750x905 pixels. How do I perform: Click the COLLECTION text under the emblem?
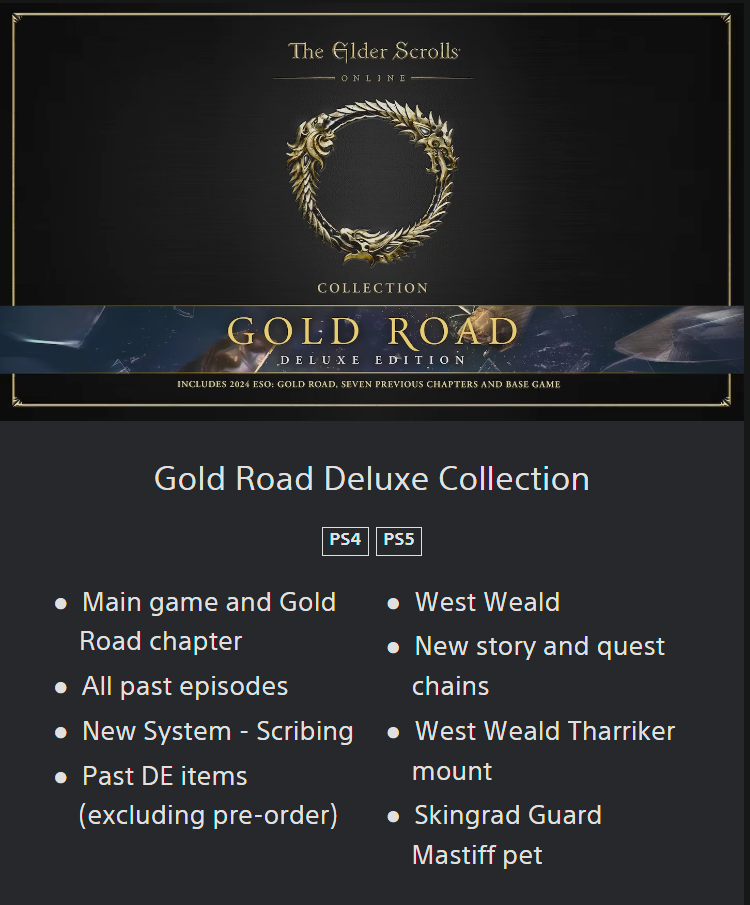tap(373, 288)
